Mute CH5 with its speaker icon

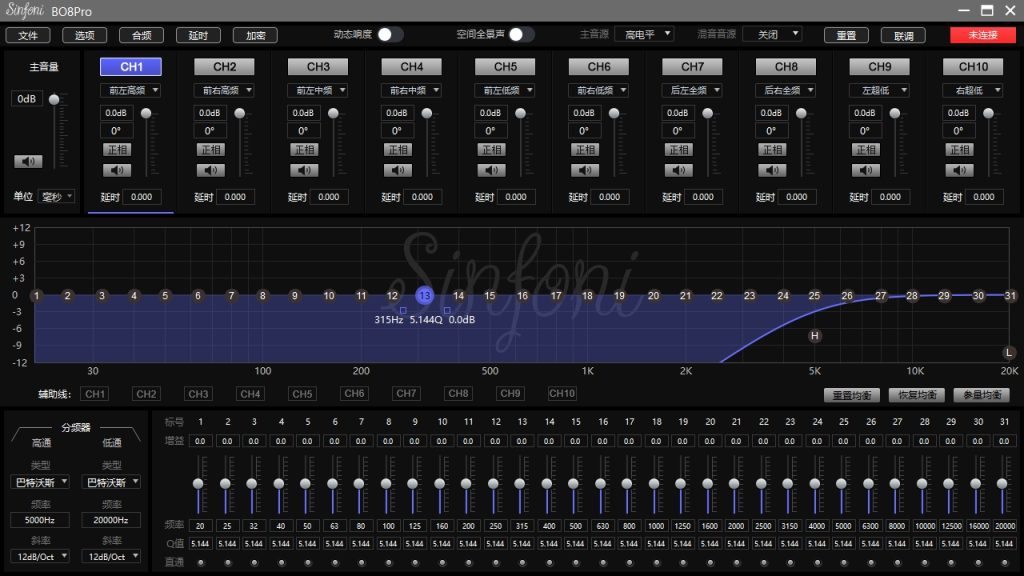pos(491,170)
